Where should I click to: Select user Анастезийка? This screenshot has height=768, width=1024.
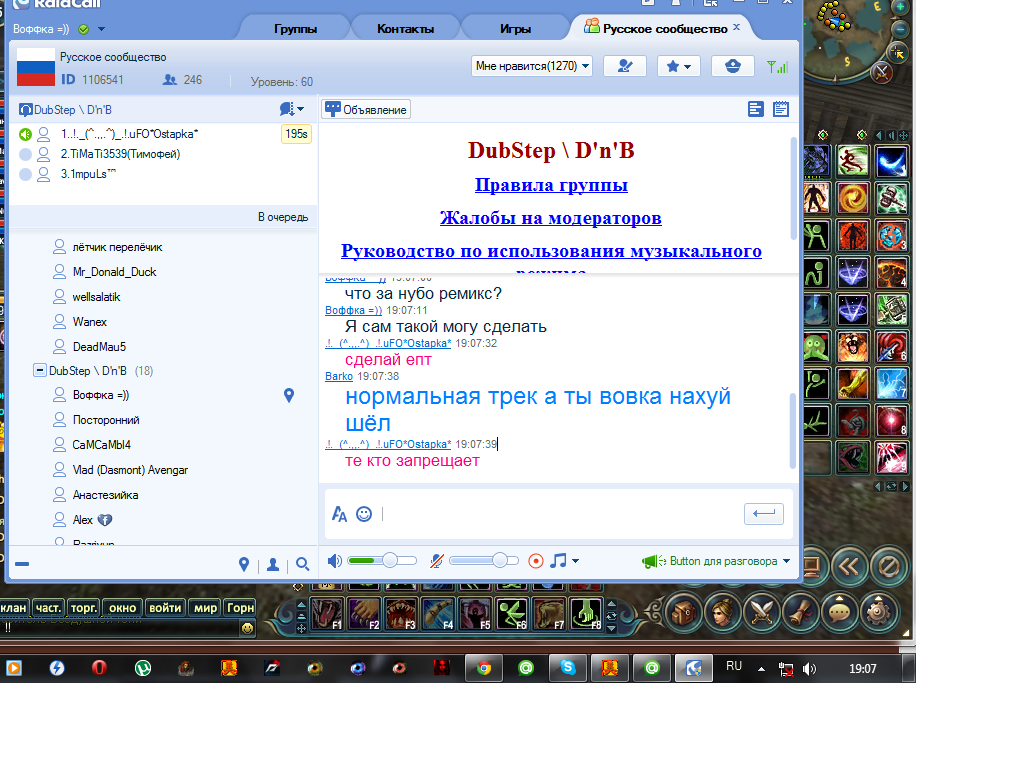tap(105, 494)
